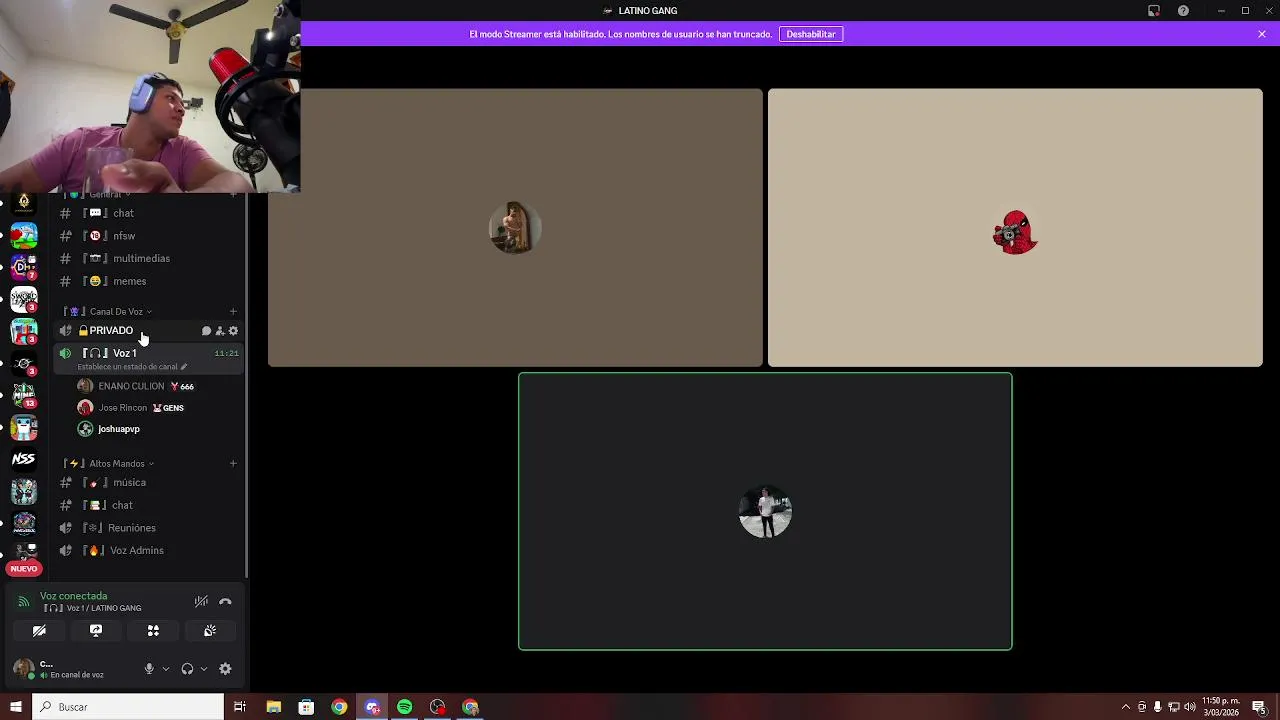The image size is (1280, 720).
Task: Edit the PRIVADO channel settings gear
Action: click(233, 331)
